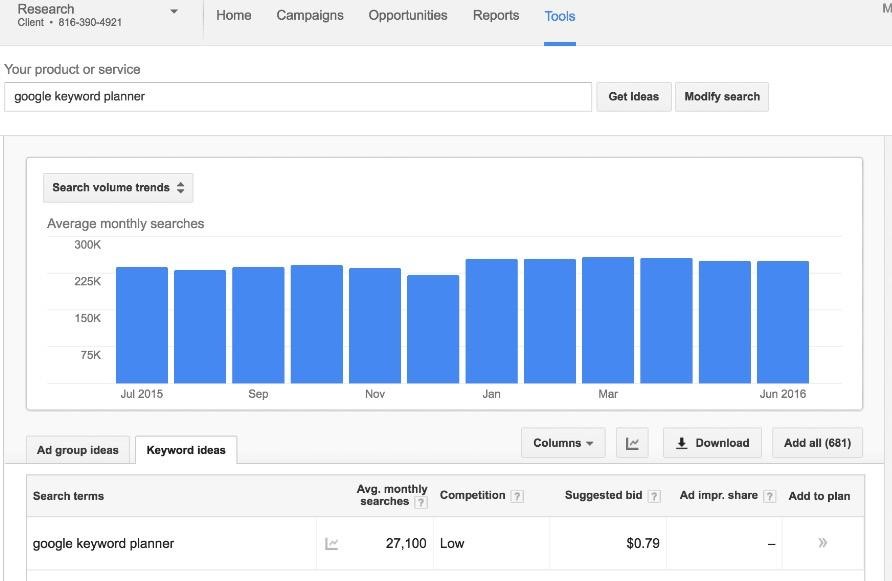The width and height of the screenshot is (892, 581).
Task: Sort by Avg. monthly searches header
Action: point(391,495)
